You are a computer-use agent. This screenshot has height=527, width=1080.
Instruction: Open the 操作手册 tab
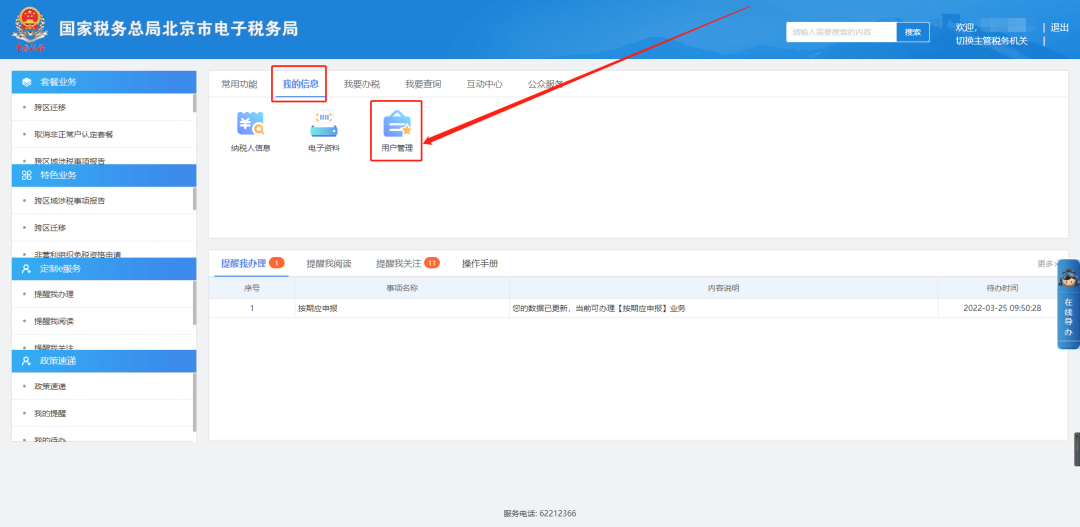pyautogui.click(x=480, y=263)
